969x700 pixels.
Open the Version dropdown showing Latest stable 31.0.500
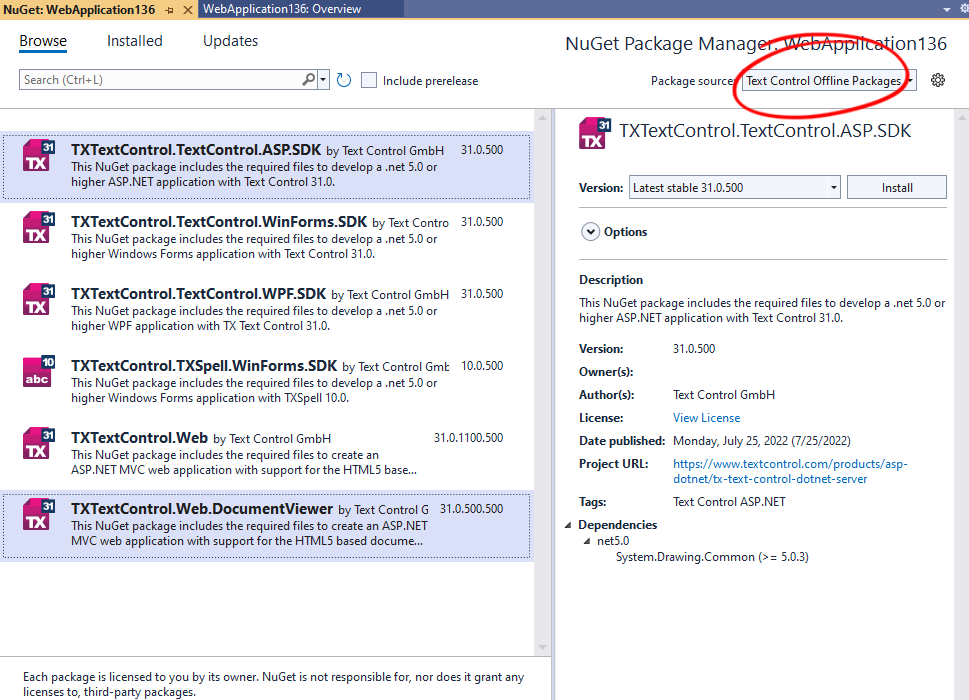pyautogui.click(x=735, y=187)
